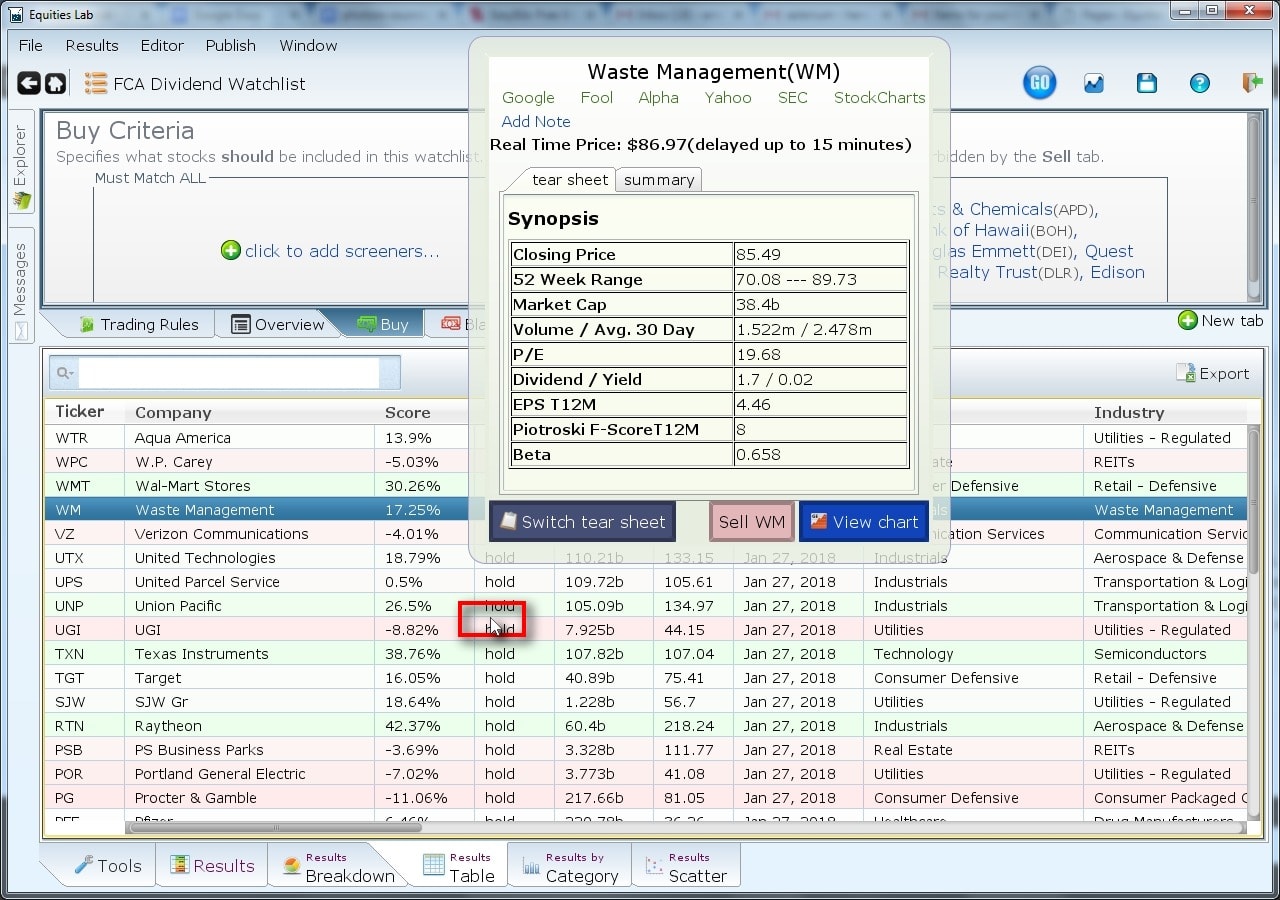The image size is (1280, 900).
Task: Sort by the Ticker column header
Action: [80, 412]
